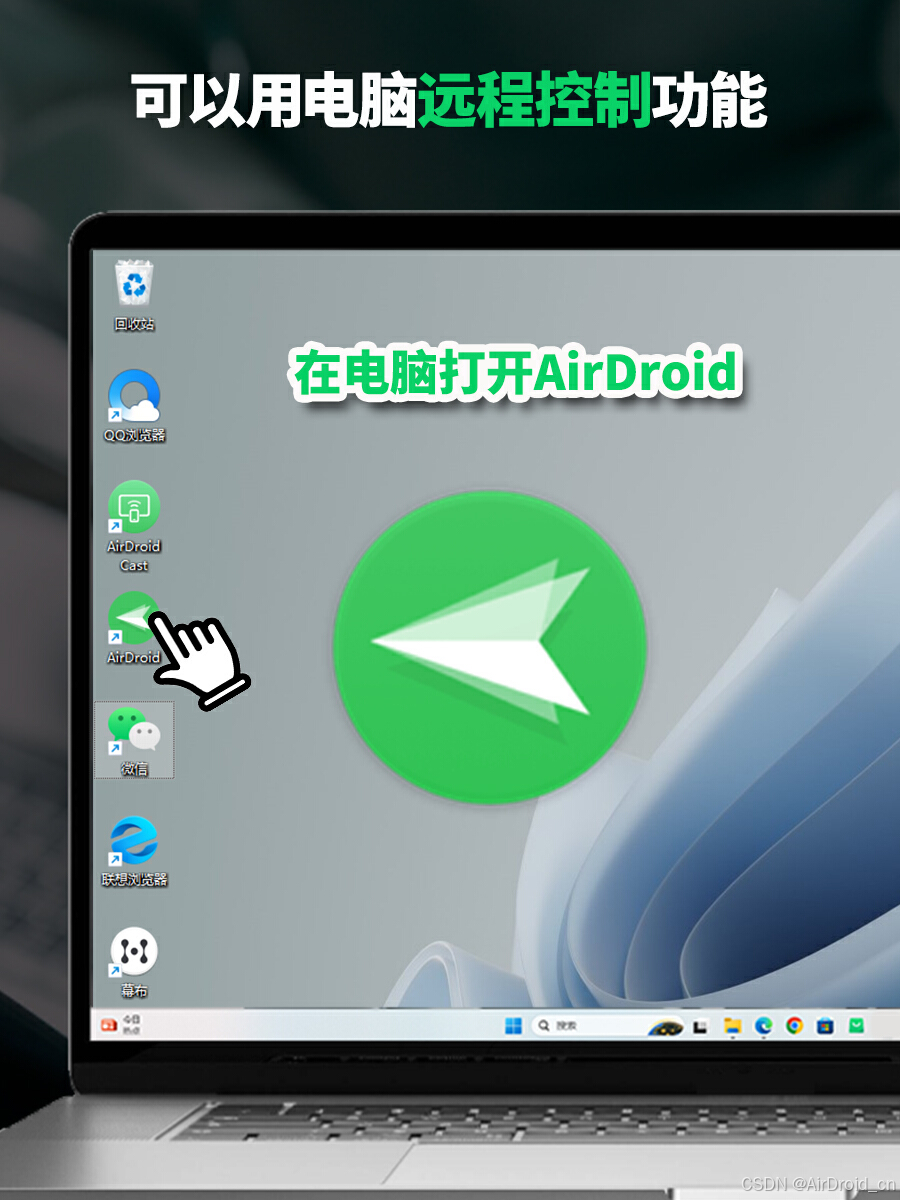
Task: Open the black square taskbar icon
Action: pyautogui.click(x=700, y=1026)
